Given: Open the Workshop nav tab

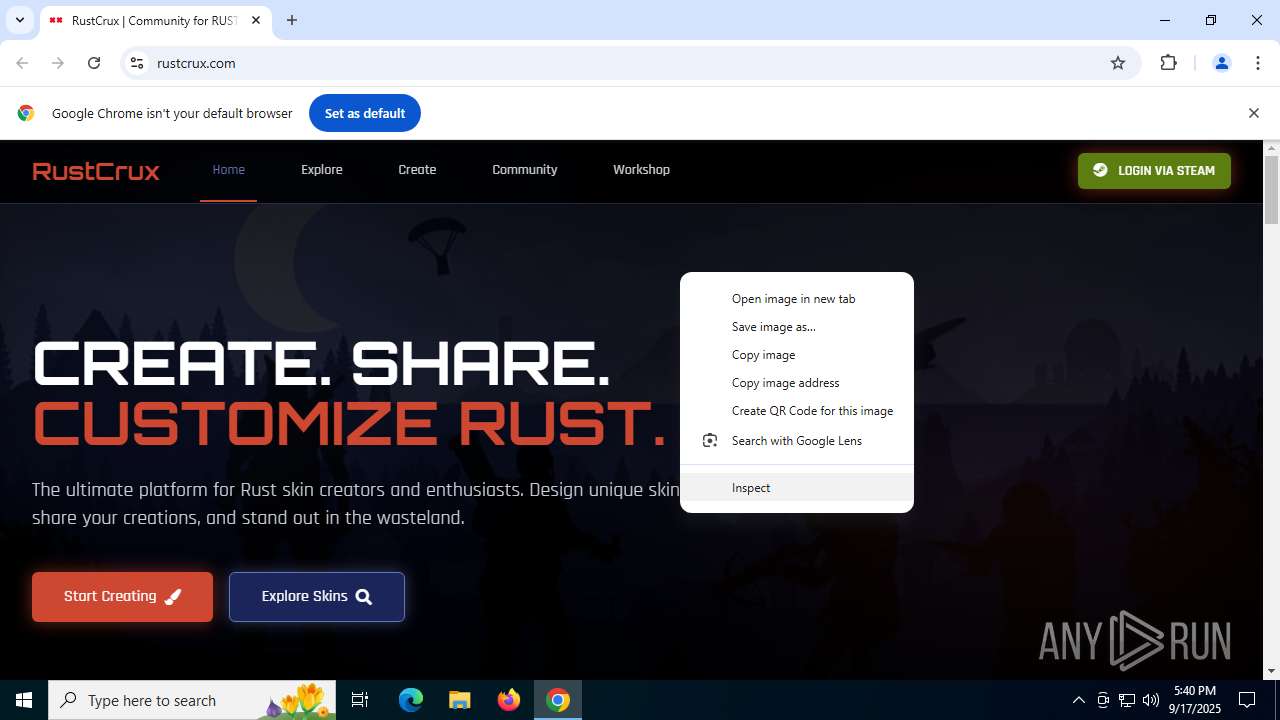Looking at the screenshot, I should (641, 170).
